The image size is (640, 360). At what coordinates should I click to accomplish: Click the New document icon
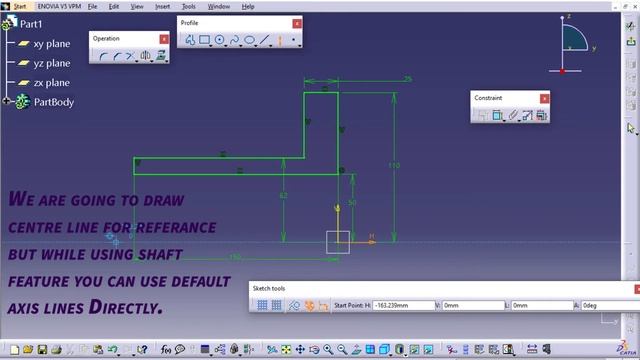(15, 349)
